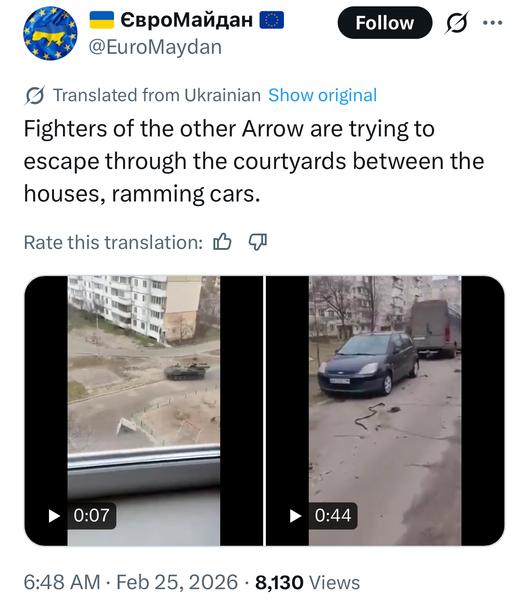
Task: Open the three-dot more options menu
Action: 493,23
